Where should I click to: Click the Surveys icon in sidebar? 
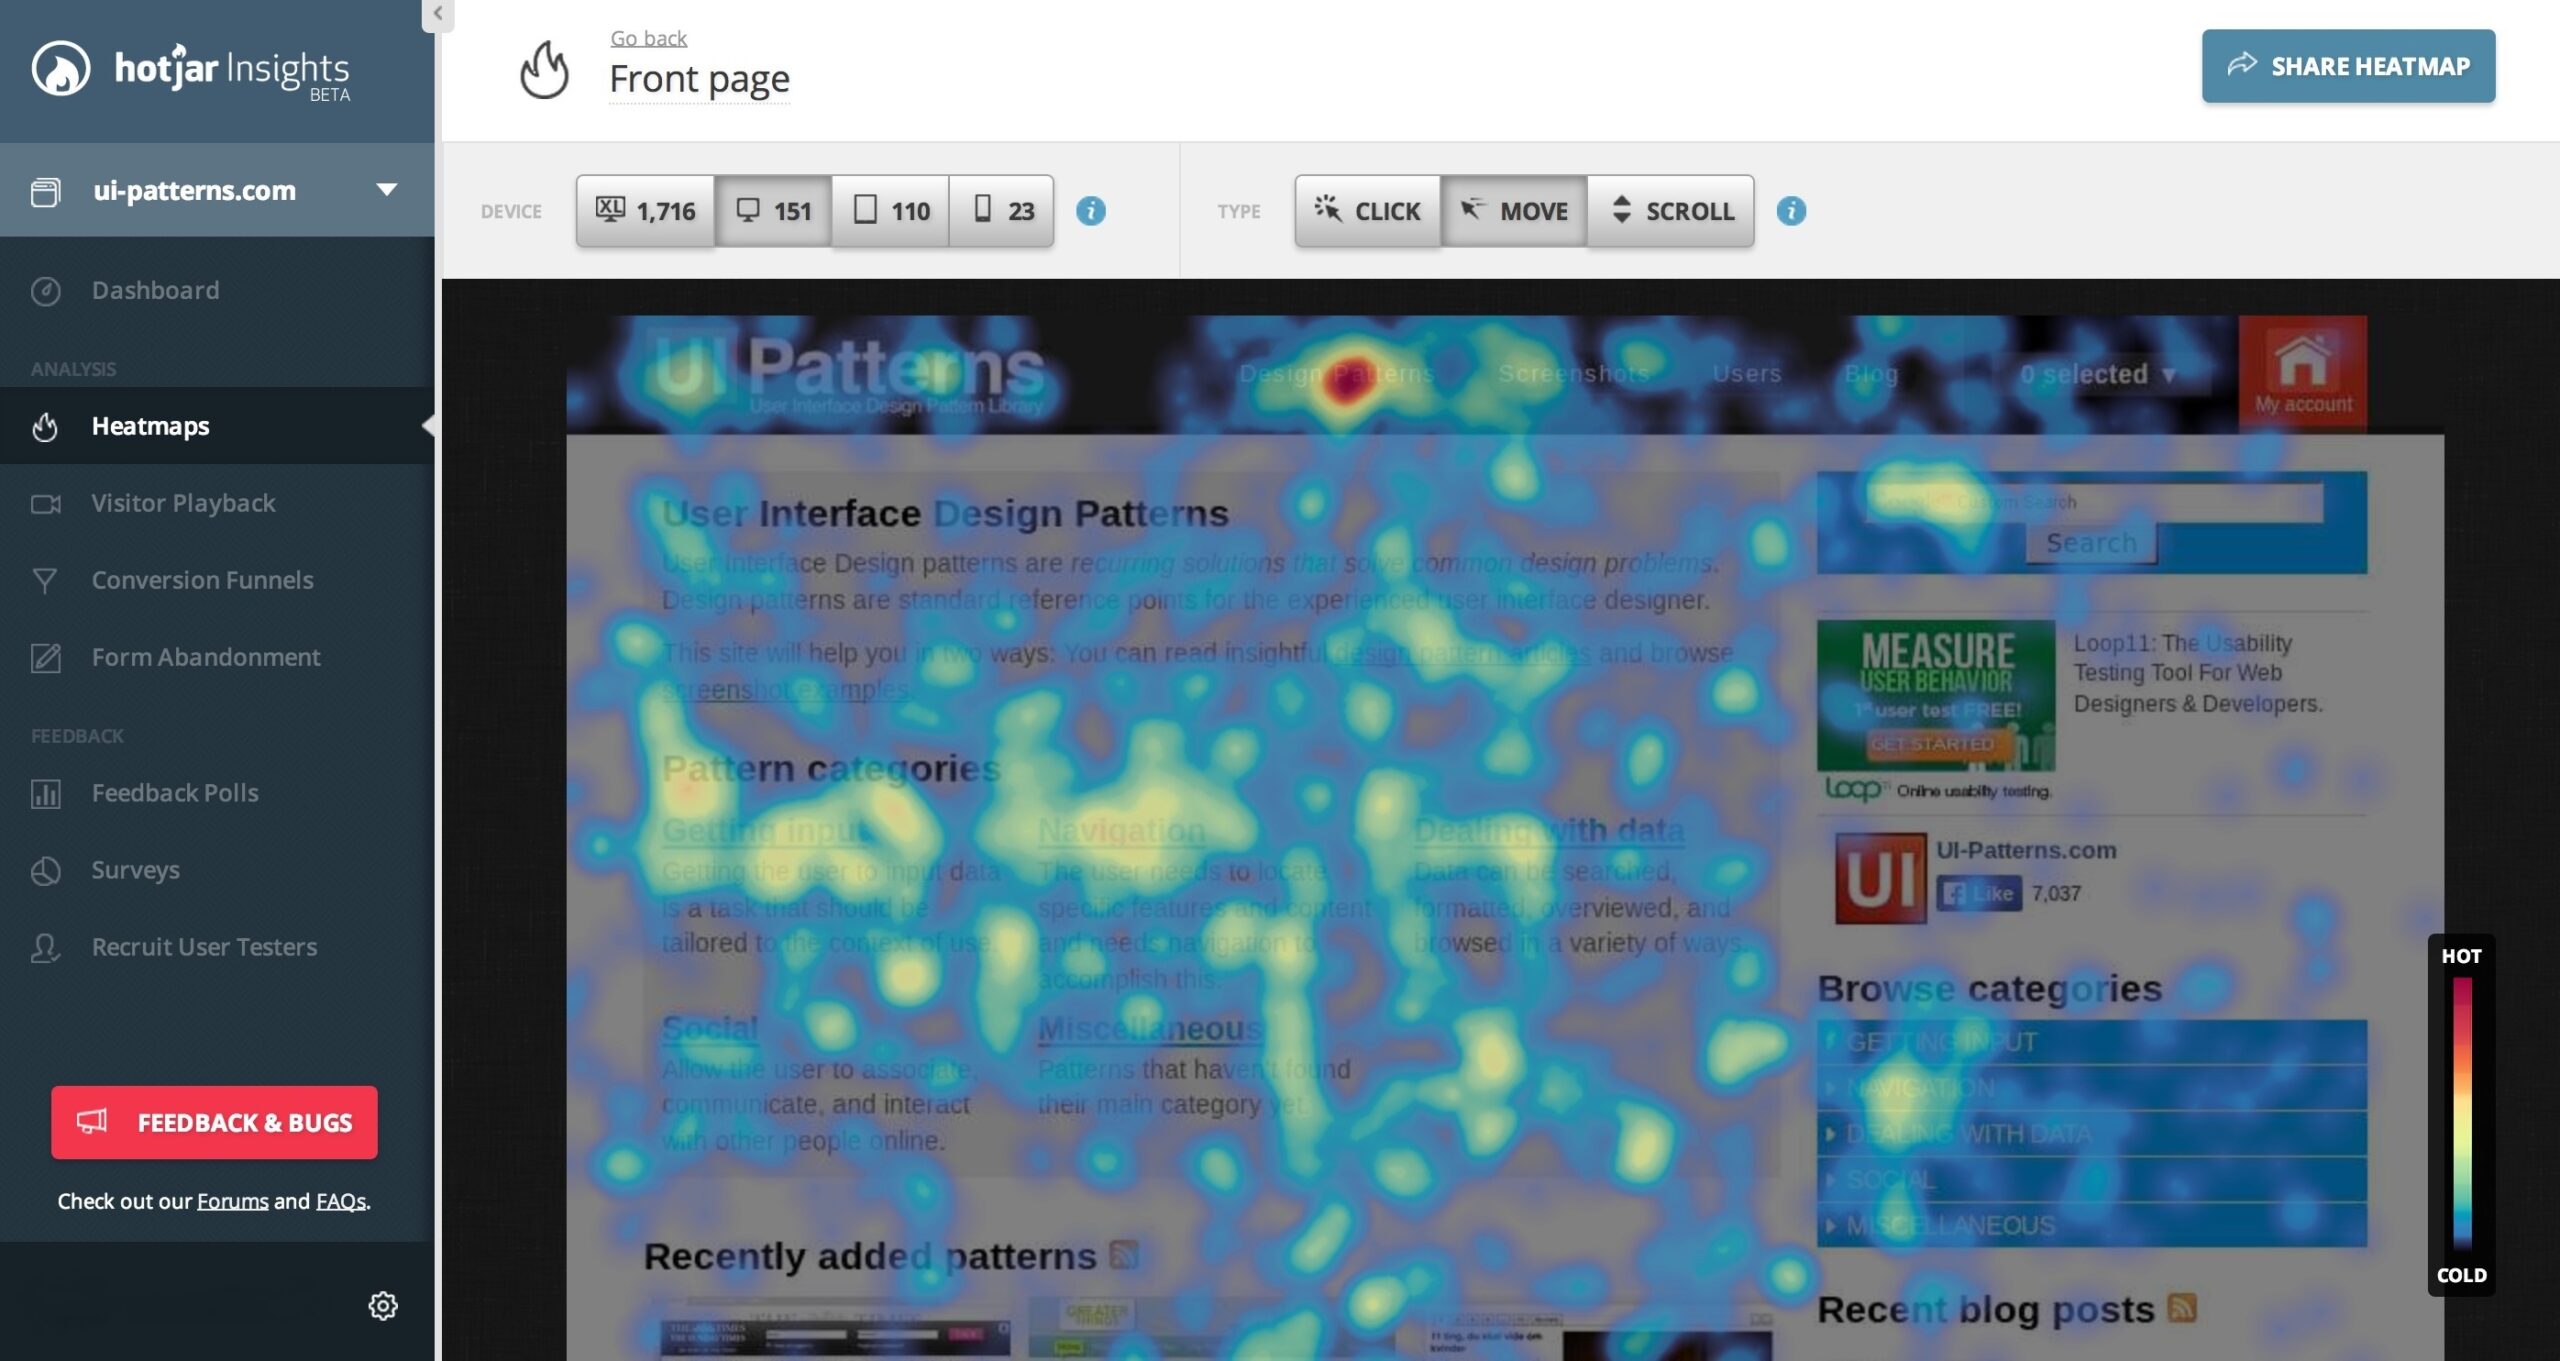(x=46, y=868)
